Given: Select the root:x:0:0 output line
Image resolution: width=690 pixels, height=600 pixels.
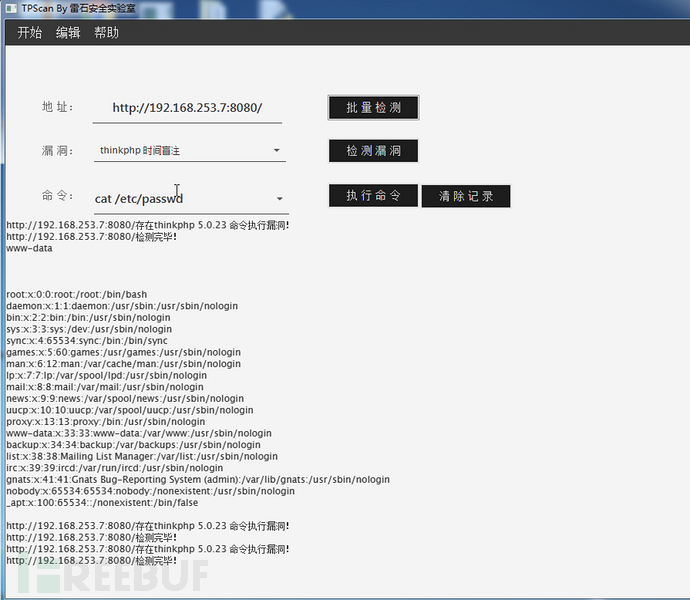Looking at the screenshot, I should [x=77, y=294].
